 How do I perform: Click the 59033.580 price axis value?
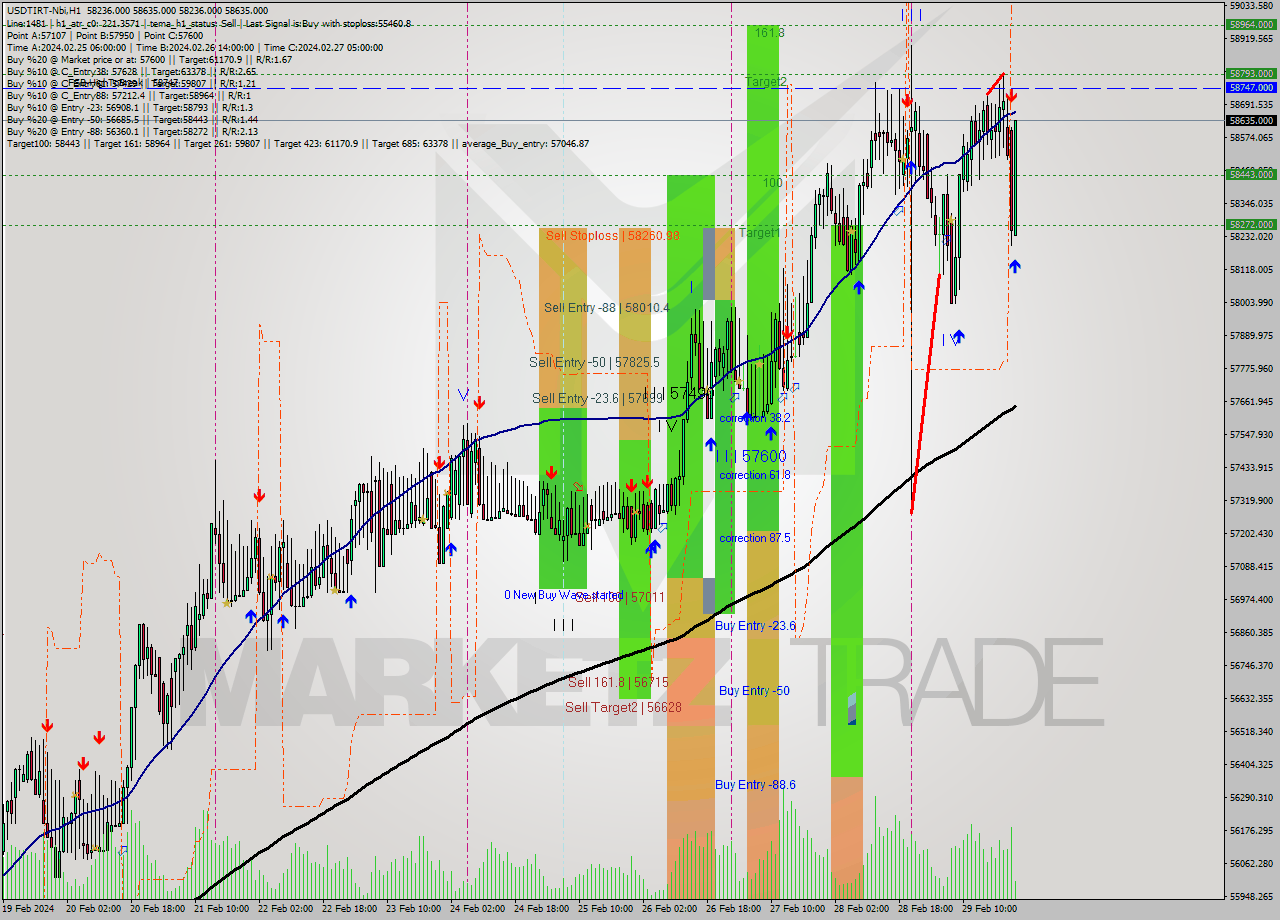1250,5
